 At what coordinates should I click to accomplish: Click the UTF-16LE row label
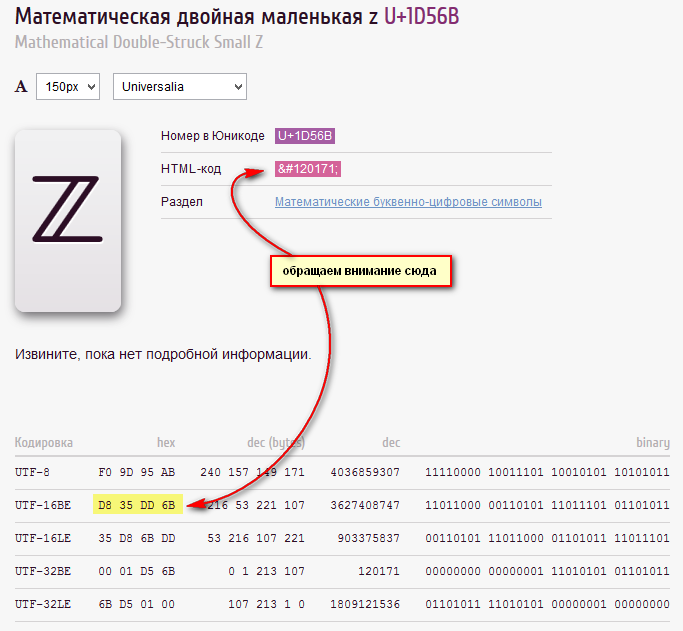43,538
